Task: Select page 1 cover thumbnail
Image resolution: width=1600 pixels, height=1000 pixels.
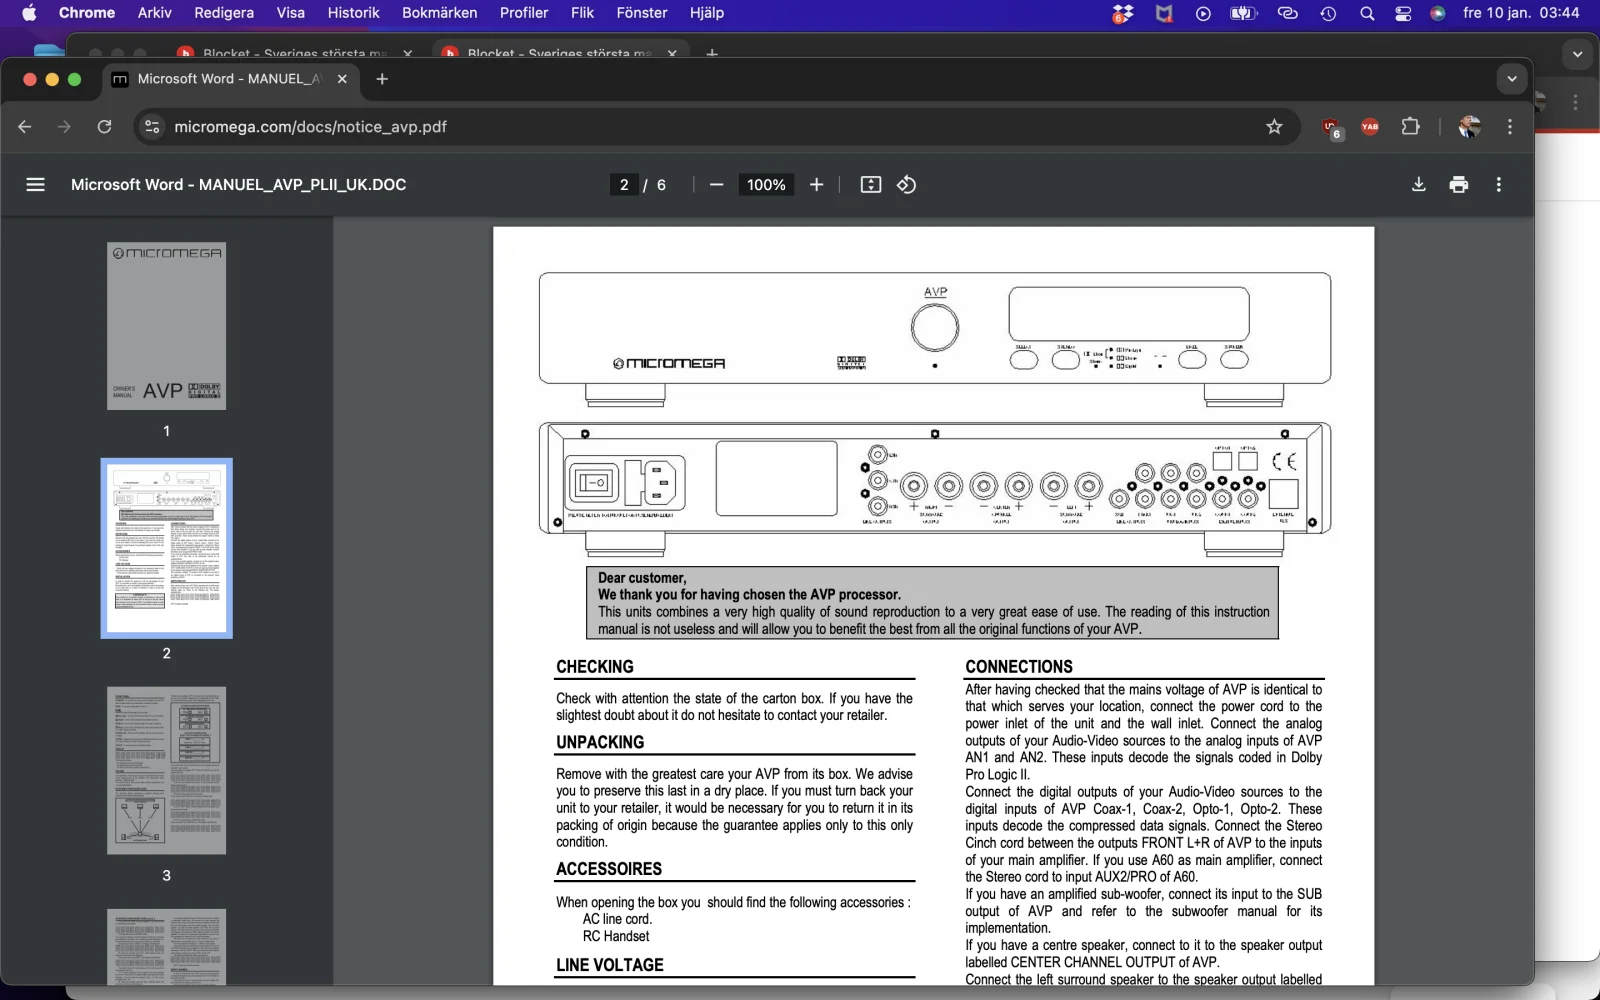Action: 166,326
